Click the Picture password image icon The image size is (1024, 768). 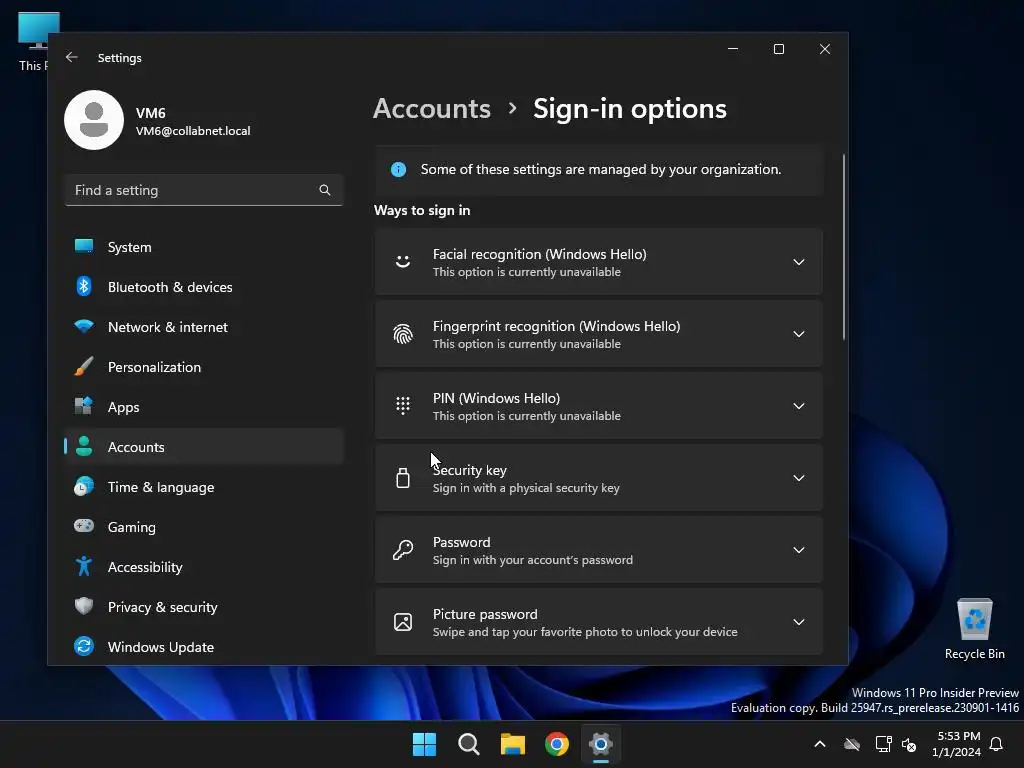coord(403,622)
